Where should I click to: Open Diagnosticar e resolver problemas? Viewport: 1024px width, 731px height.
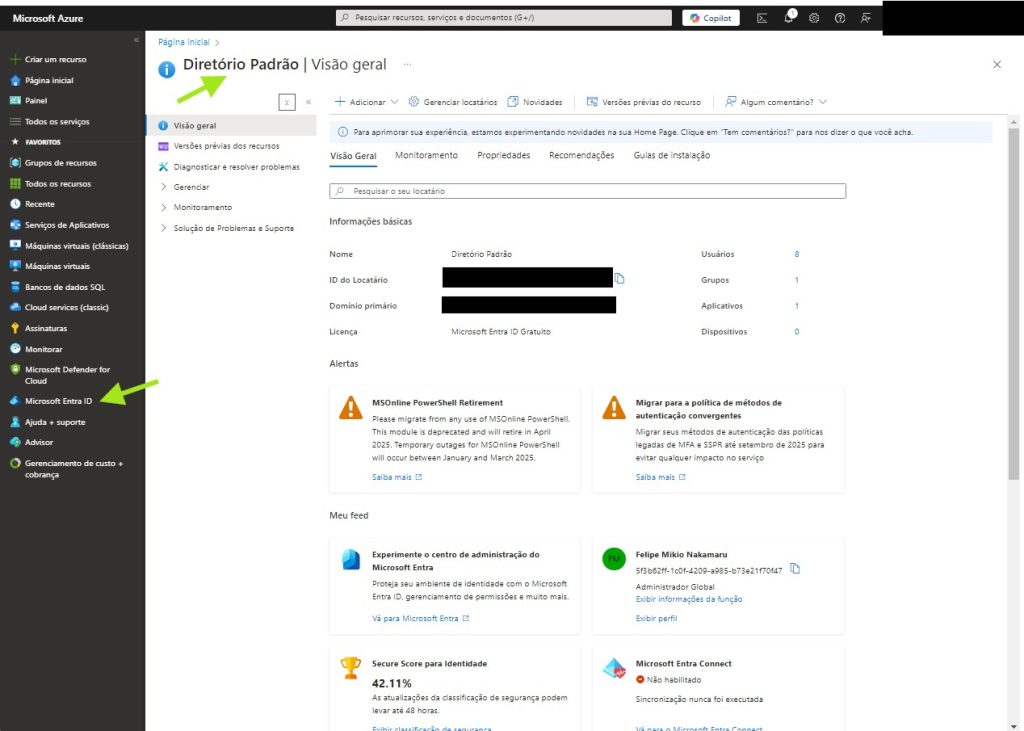pyautogui.click(x=236, y=167)
